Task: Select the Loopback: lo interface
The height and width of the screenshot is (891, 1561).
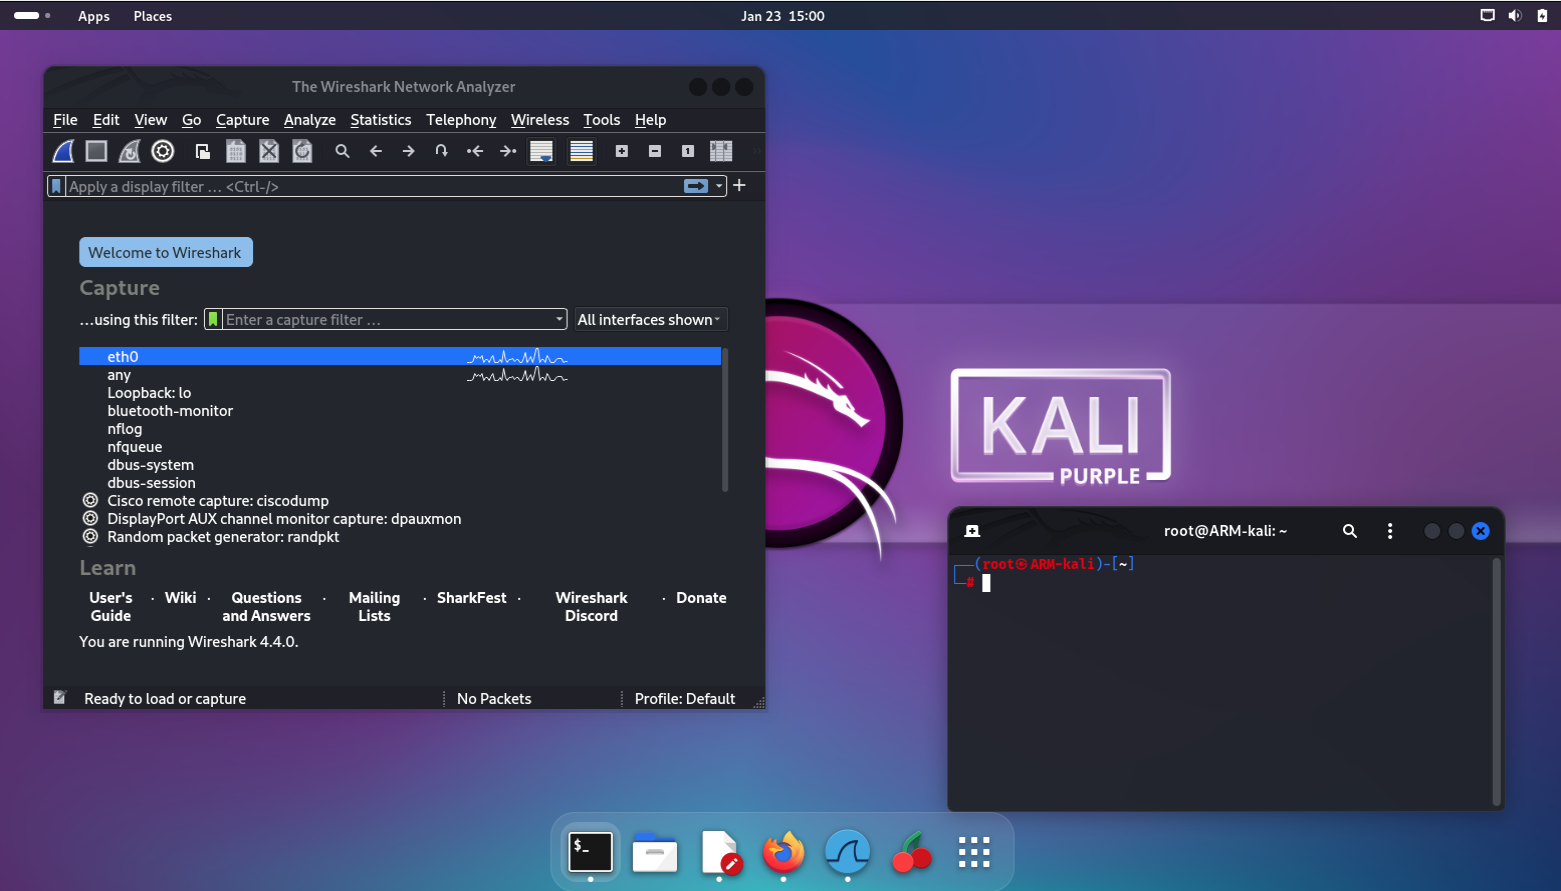Action: (x=149, y=393)
